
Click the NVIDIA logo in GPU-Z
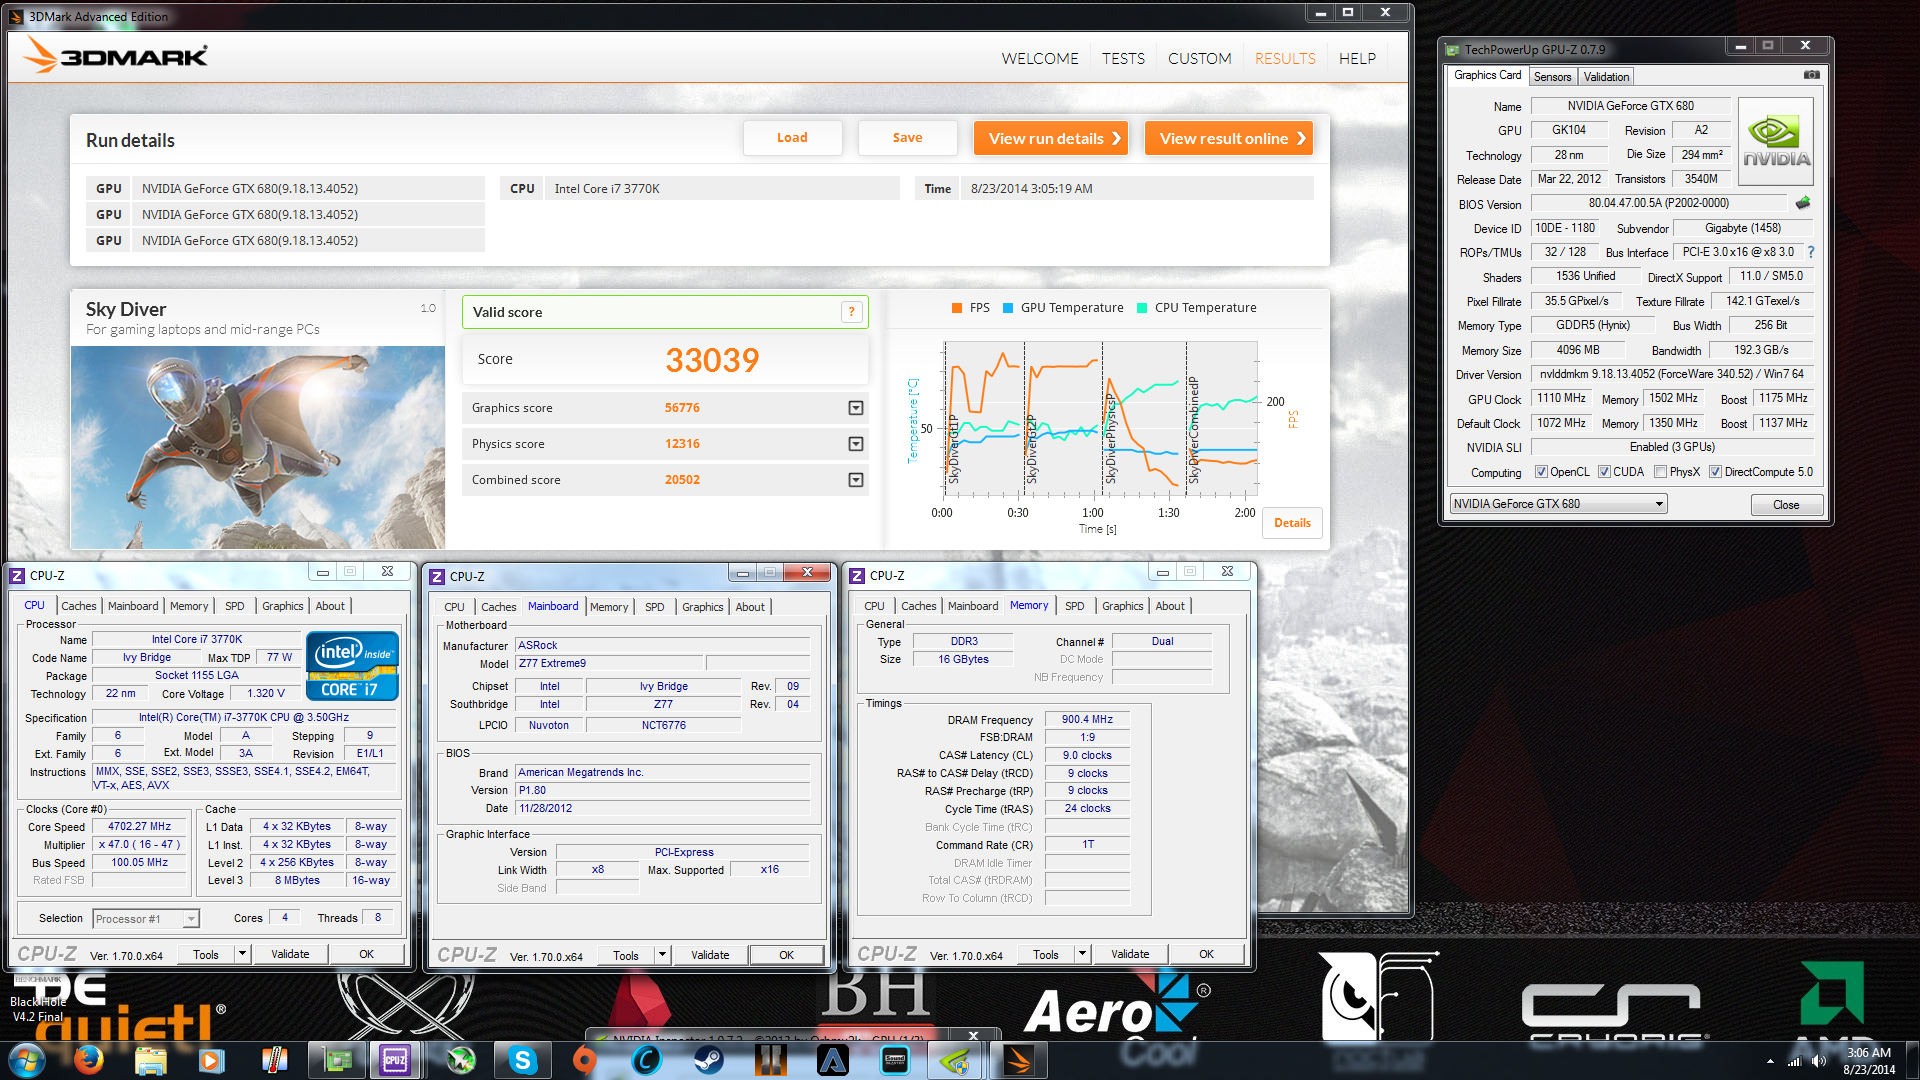click(x=1776, y=142)
